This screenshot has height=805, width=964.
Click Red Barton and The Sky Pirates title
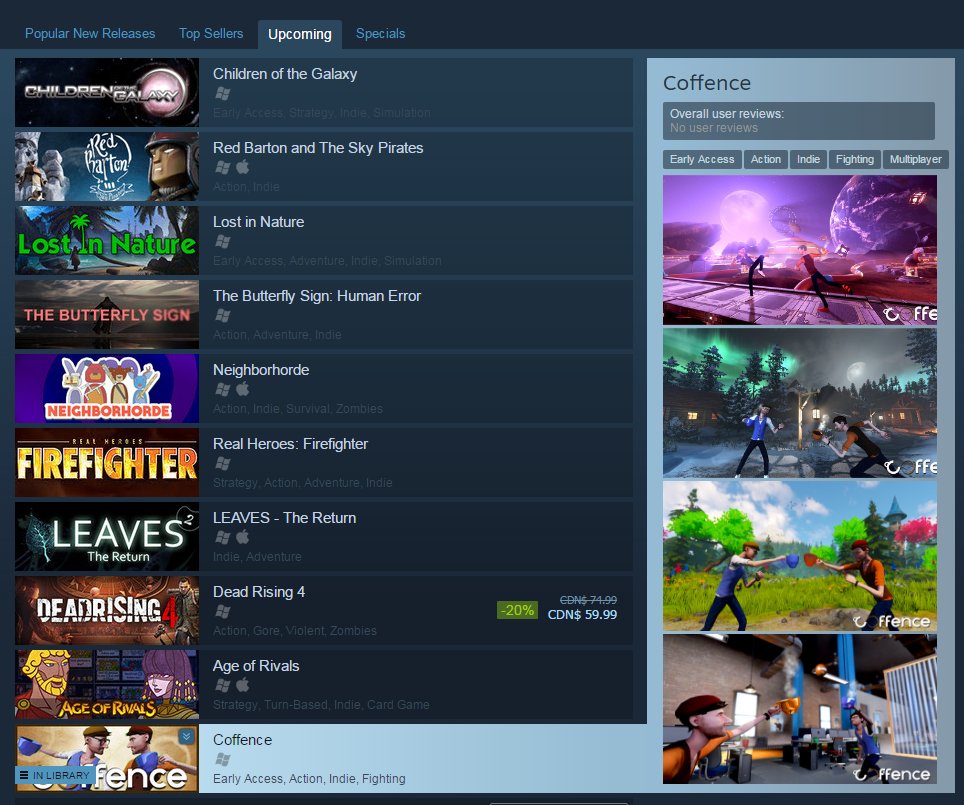(x=318, y=148)
